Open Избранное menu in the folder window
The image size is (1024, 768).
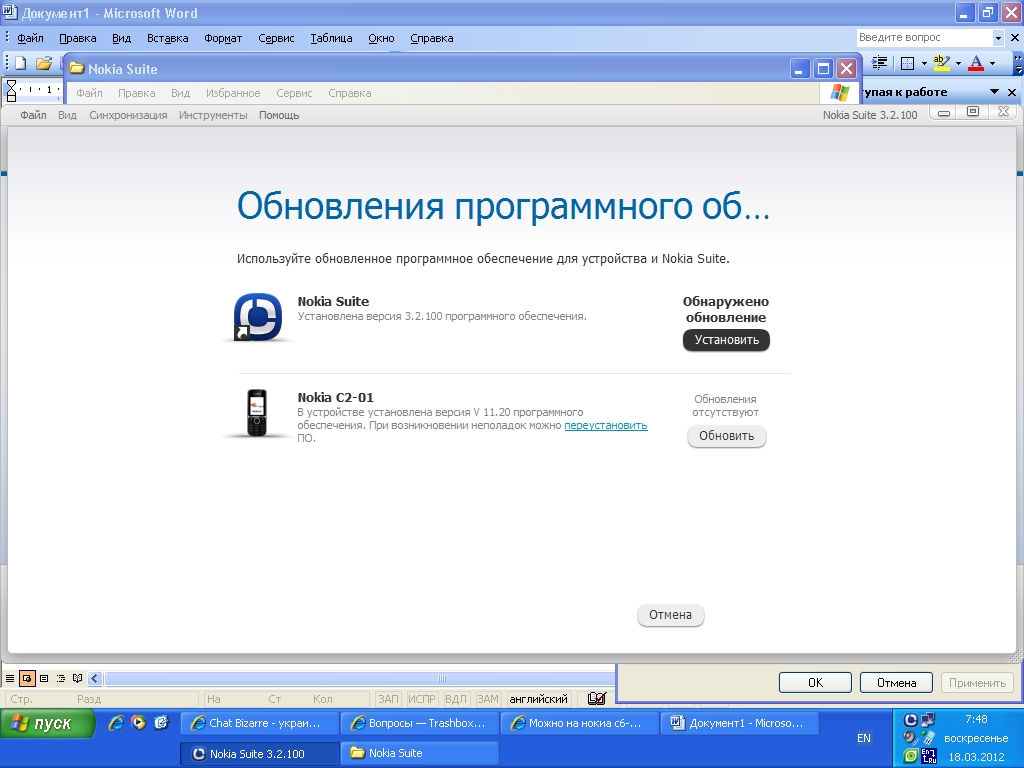233,93
